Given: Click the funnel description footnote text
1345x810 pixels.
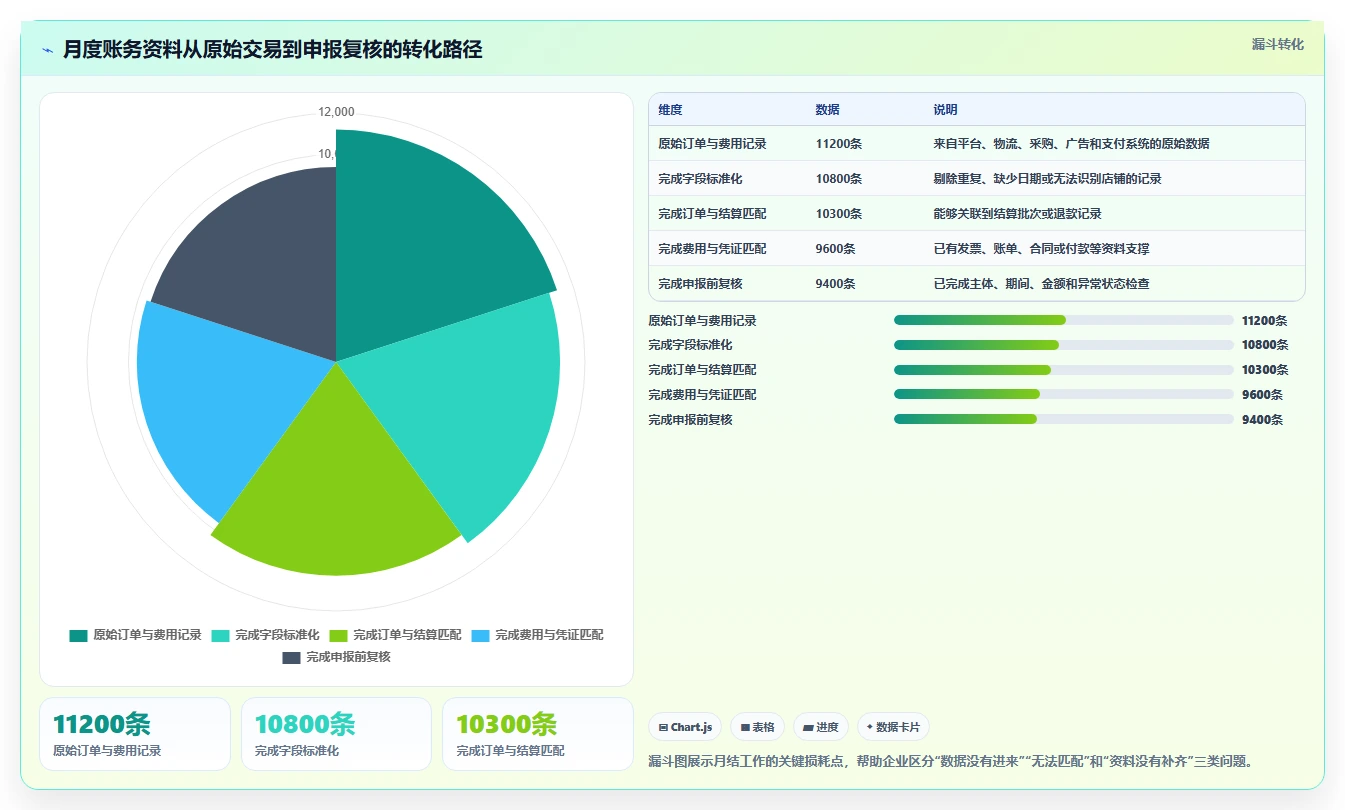Looking at the screenshot, I should [950, 761].
